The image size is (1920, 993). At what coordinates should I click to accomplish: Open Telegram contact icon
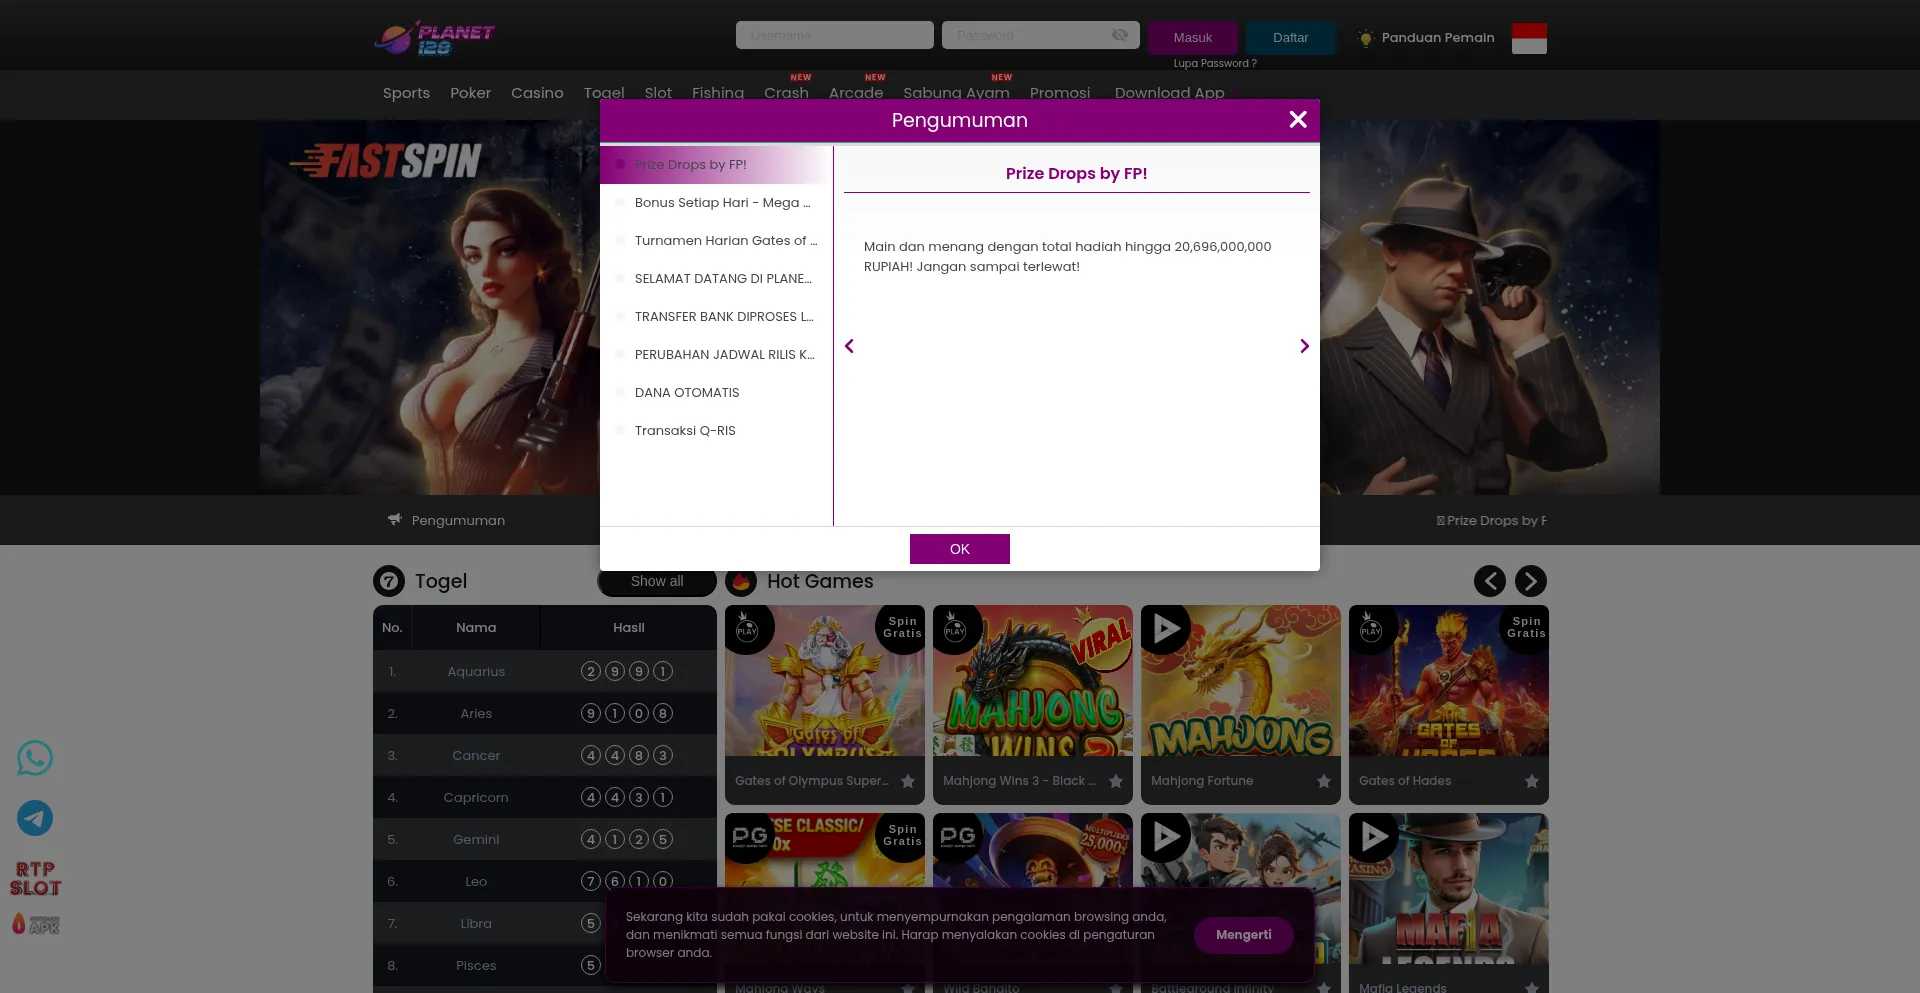[35, 818]
